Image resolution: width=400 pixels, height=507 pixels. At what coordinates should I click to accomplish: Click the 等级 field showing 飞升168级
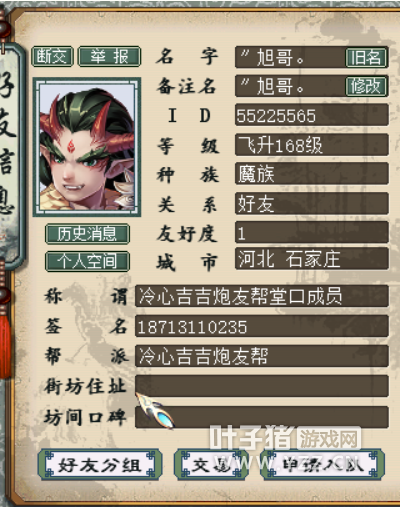[x=312, y=145]
